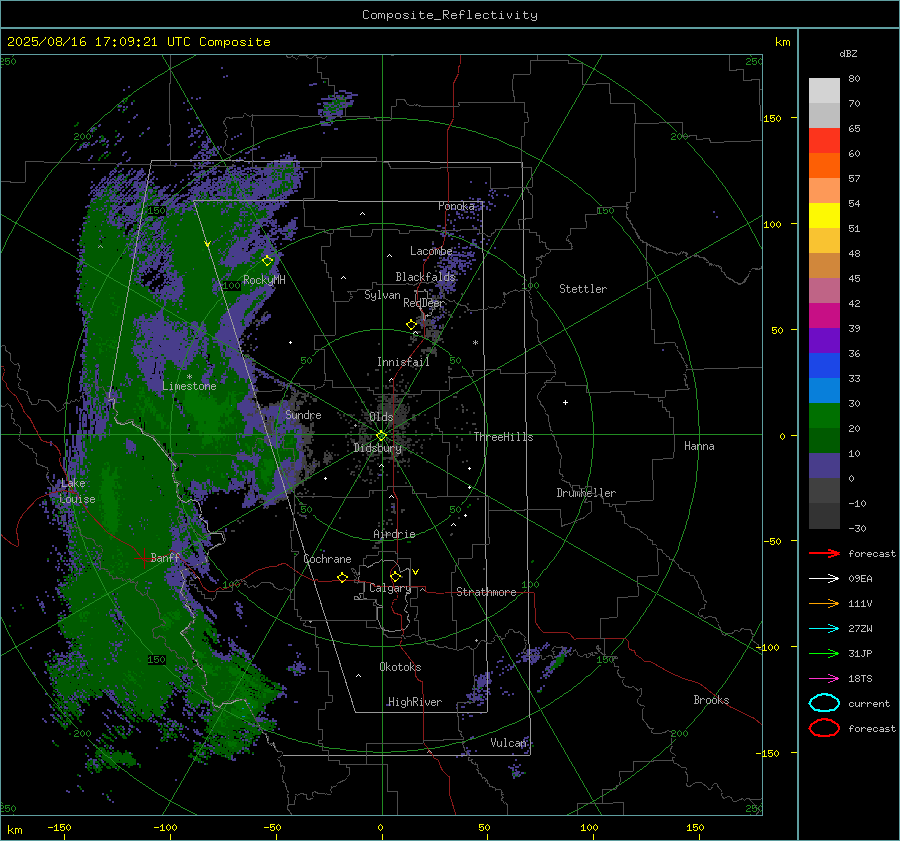The image size is (900, 841).
Task: Click the cyan 27ZW arrow icon
Action: [x=824, y=629]
